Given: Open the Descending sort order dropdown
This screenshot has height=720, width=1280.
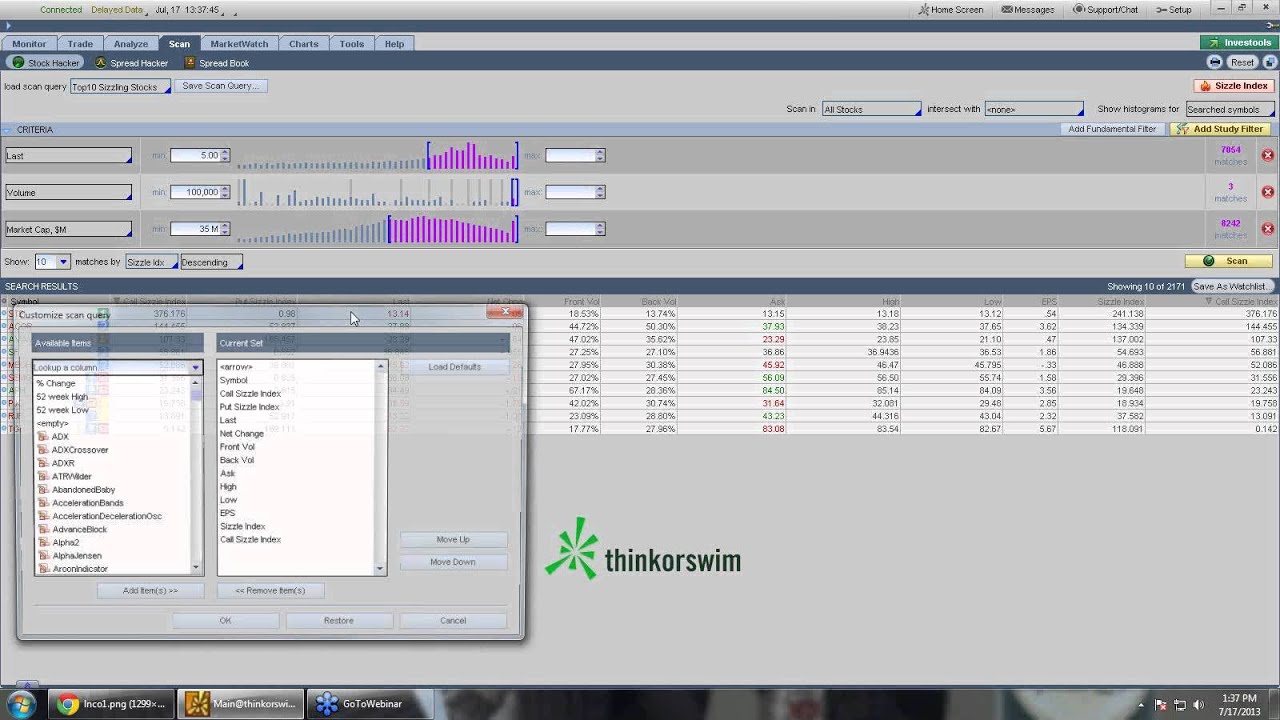Looking at the screenshot, I should (x=211, y=262).
